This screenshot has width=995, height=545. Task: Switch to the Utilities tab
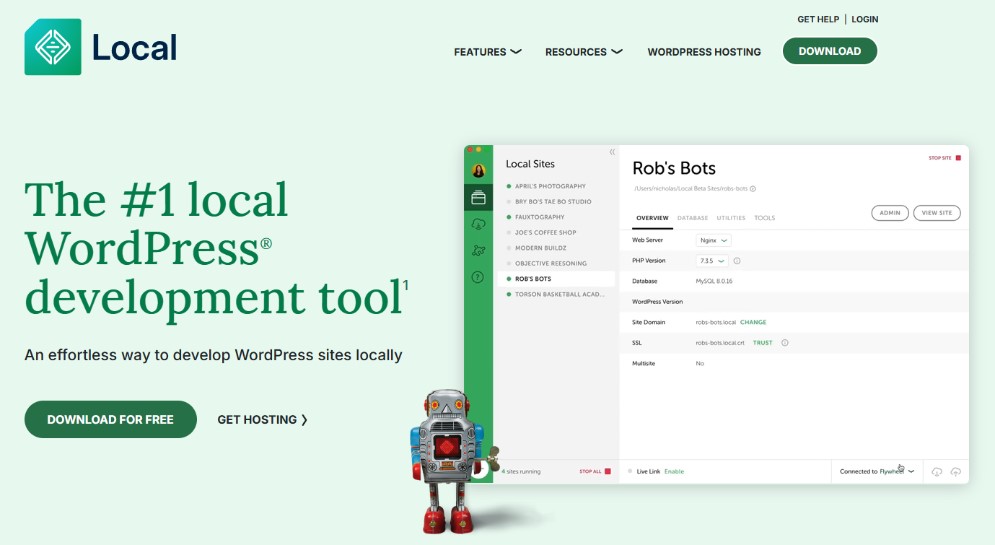(731, 218)
